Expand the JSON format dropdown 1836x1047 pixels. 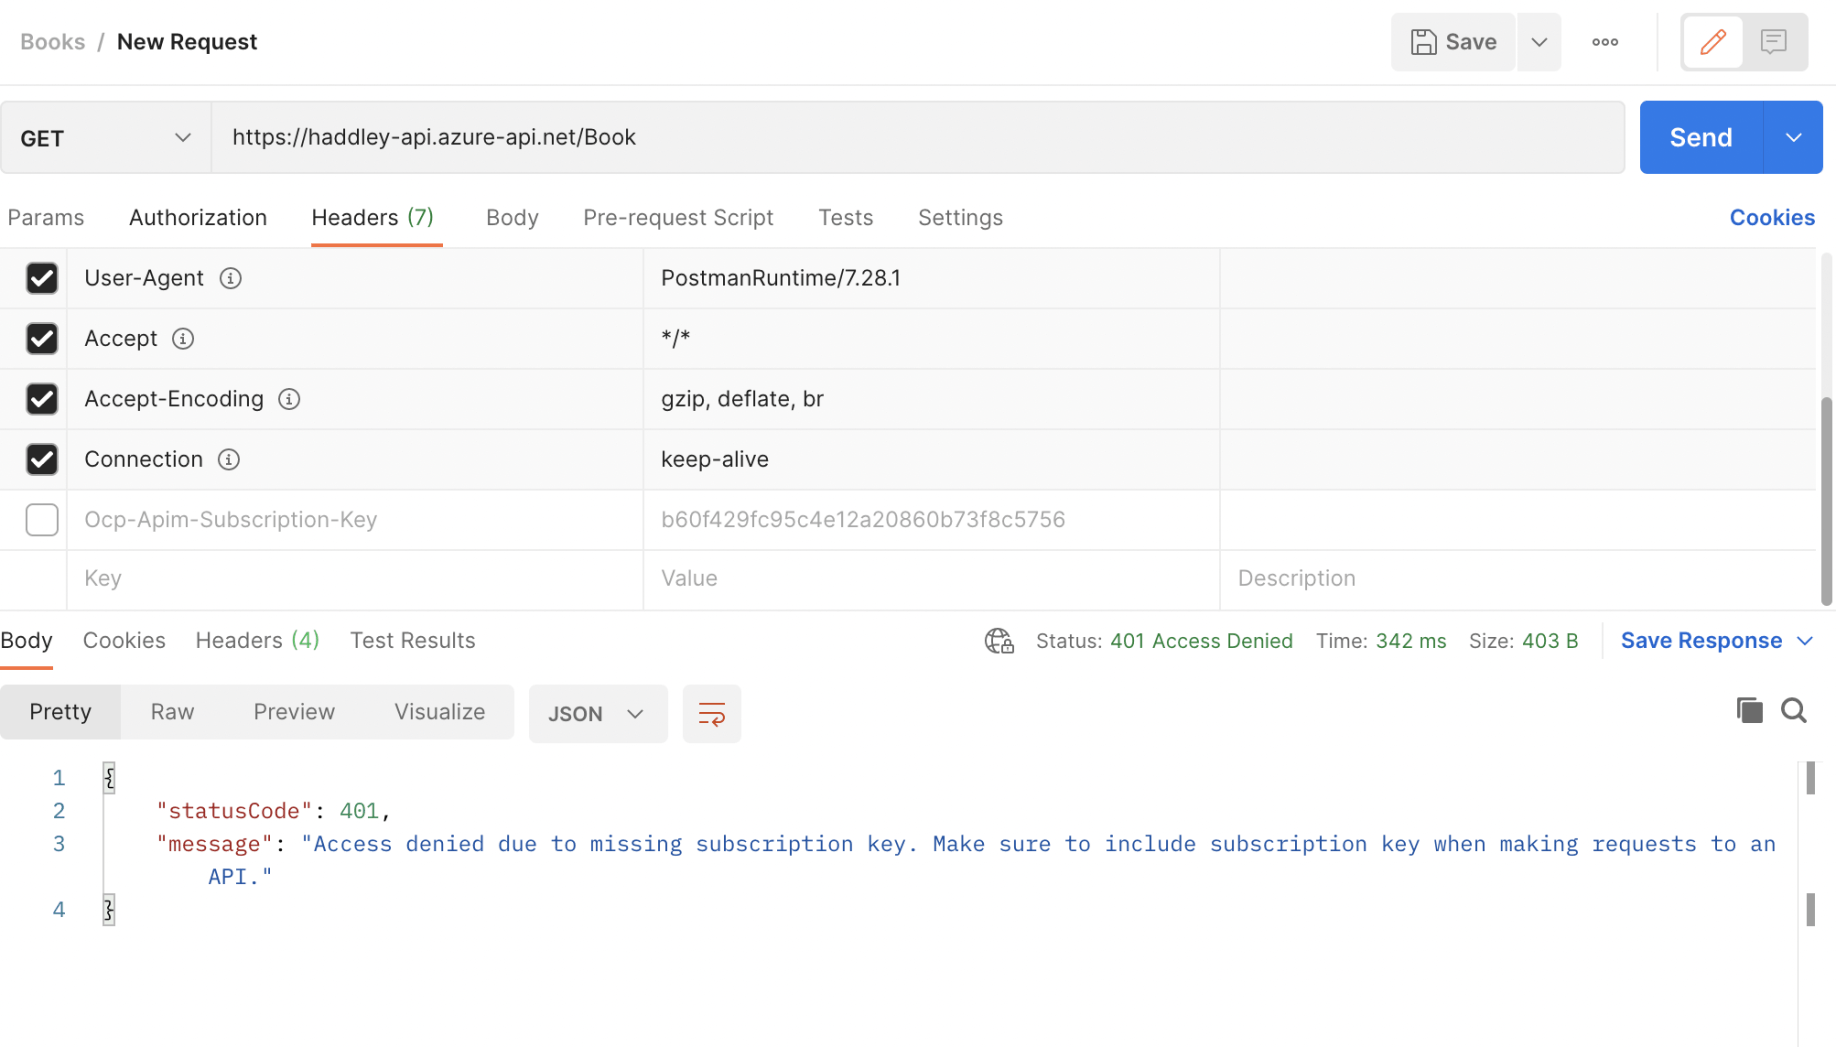click(x=597, y=714)
